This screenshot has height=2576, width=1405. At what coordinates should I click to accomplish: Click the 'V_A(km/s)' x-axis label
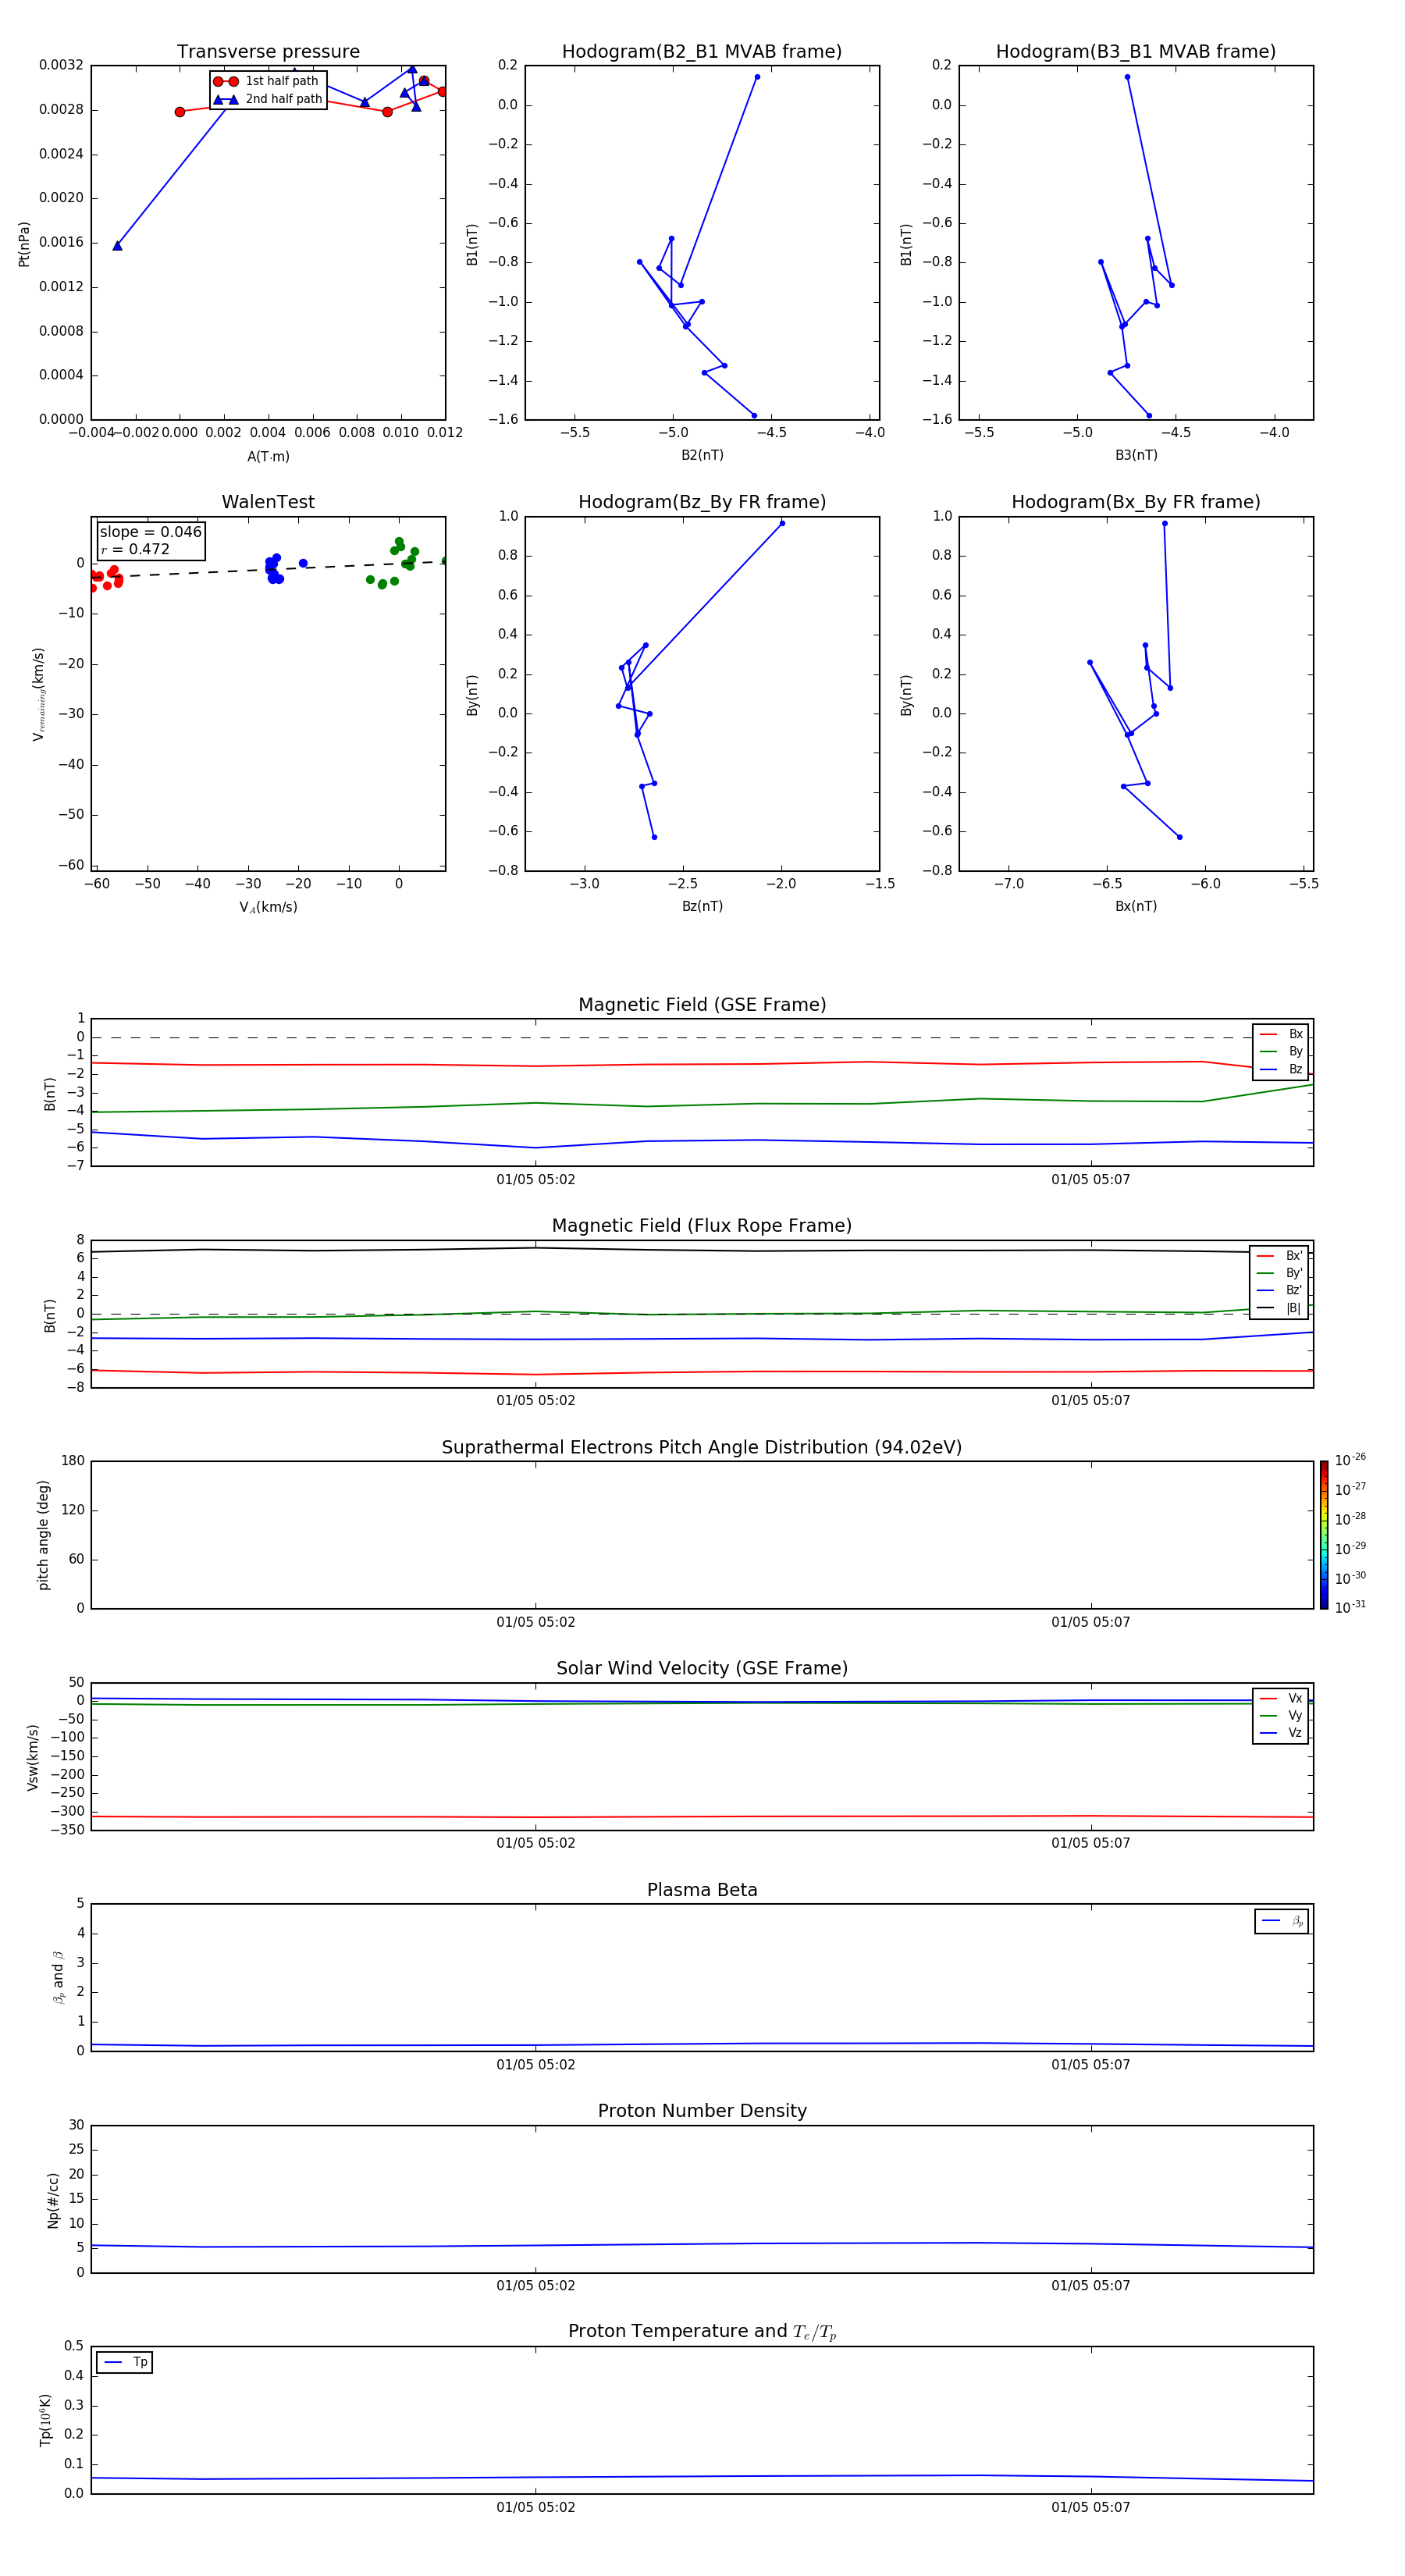point(268,907)
